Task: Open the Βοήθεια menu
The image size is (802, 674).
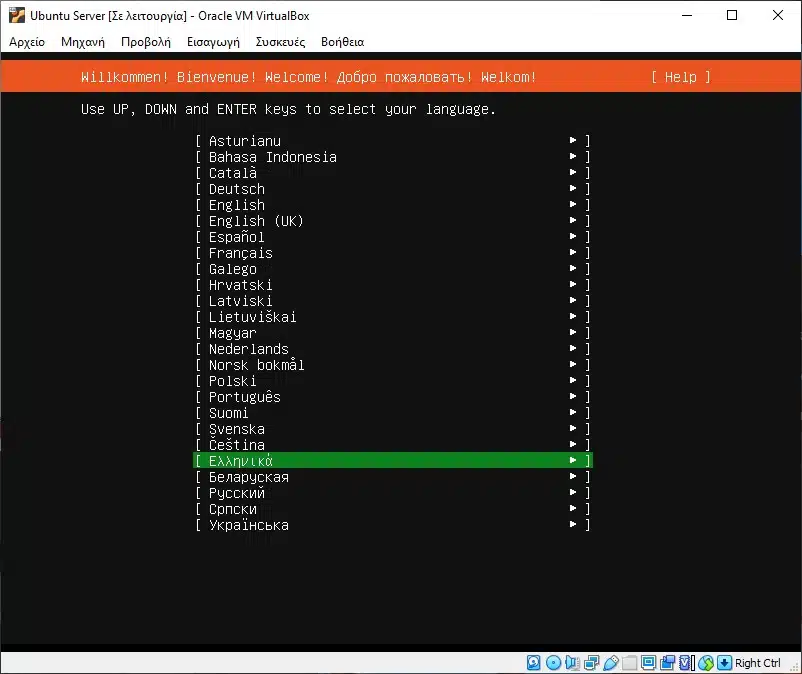Action: tap(343, 42)
